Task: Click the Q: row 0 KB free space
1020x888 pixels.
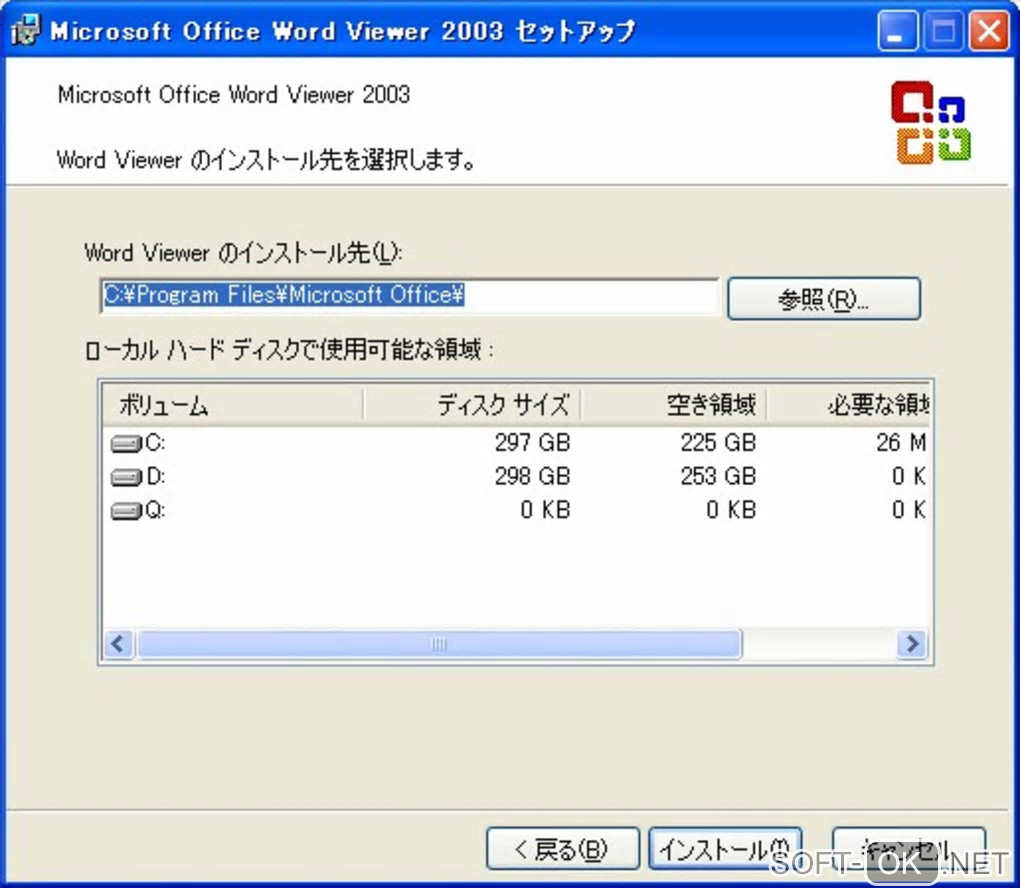Action: click(731, 509)
